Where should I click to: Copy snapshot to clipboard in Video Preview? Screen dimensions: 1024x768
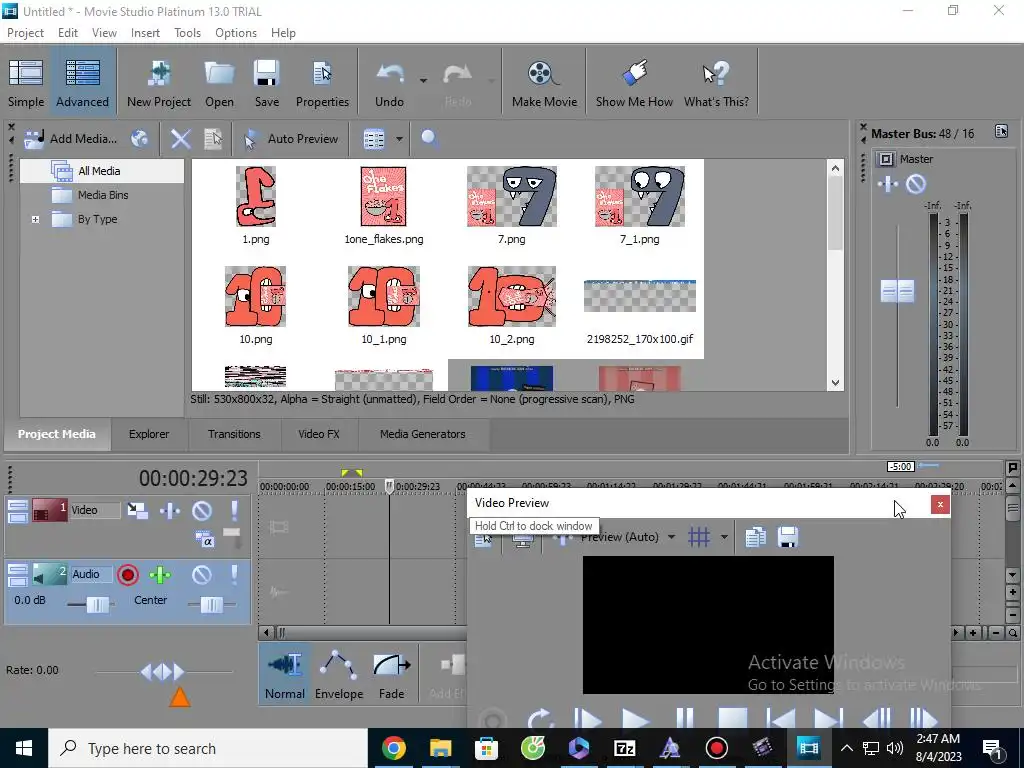(755, 537)
